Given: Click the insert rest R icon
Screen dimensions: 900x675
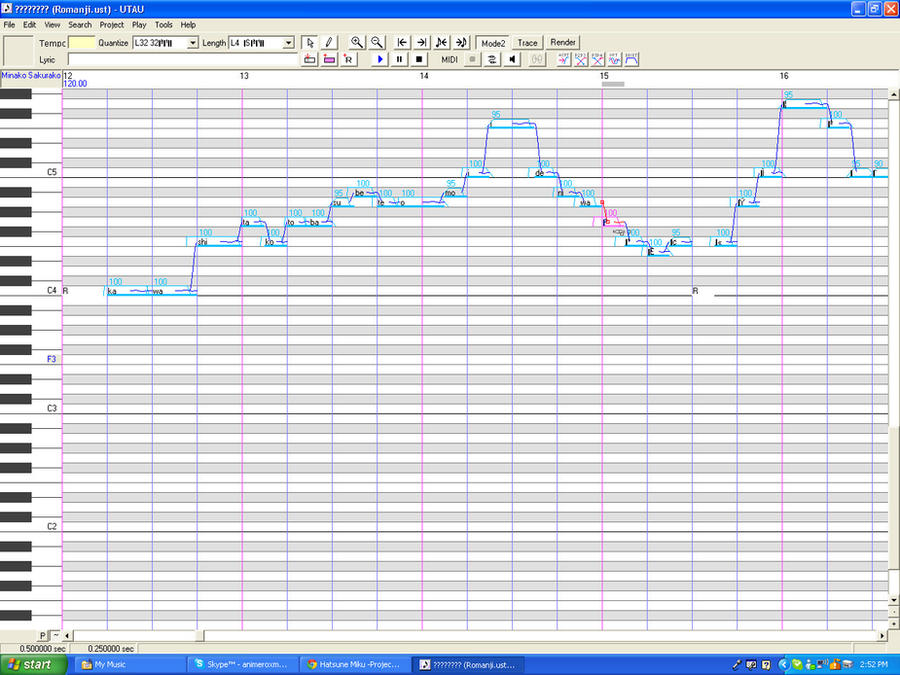Looking at the screenshot, I should pos(348,59).
